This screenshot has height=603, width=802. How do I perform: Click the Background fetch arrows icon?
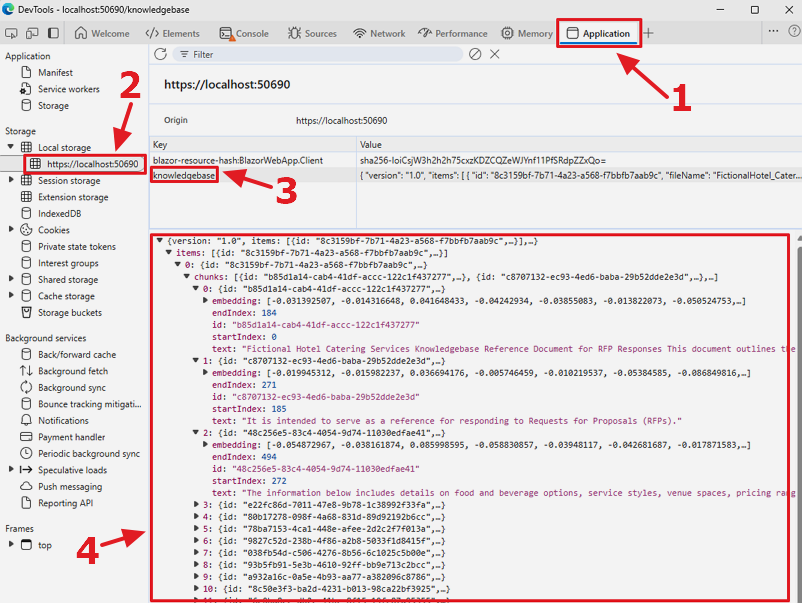tap(26, 371)
